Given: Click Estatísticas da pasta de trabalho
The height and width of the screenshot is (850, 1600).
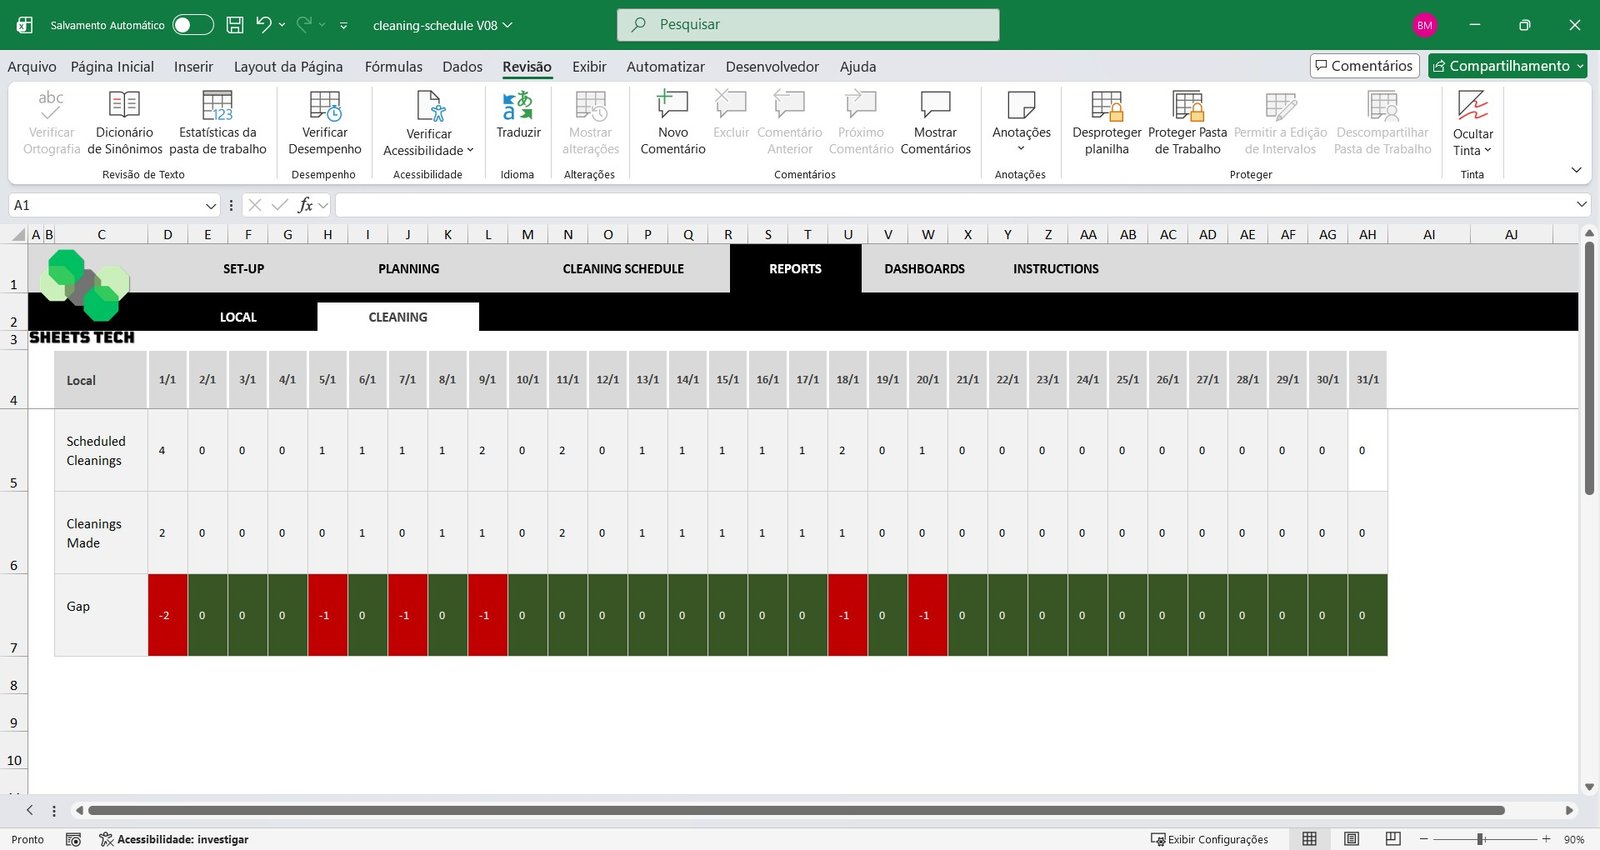Looking at the screenshot, I should [217, 106].
